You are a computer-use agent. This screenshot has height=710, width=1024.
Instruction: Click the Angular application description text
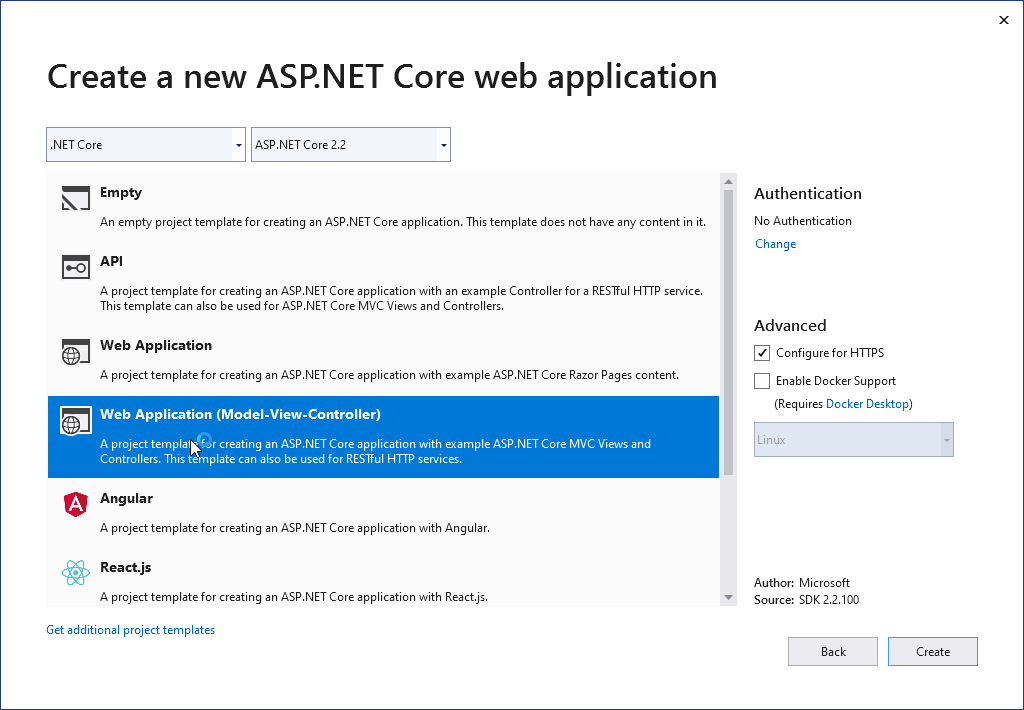295,528
